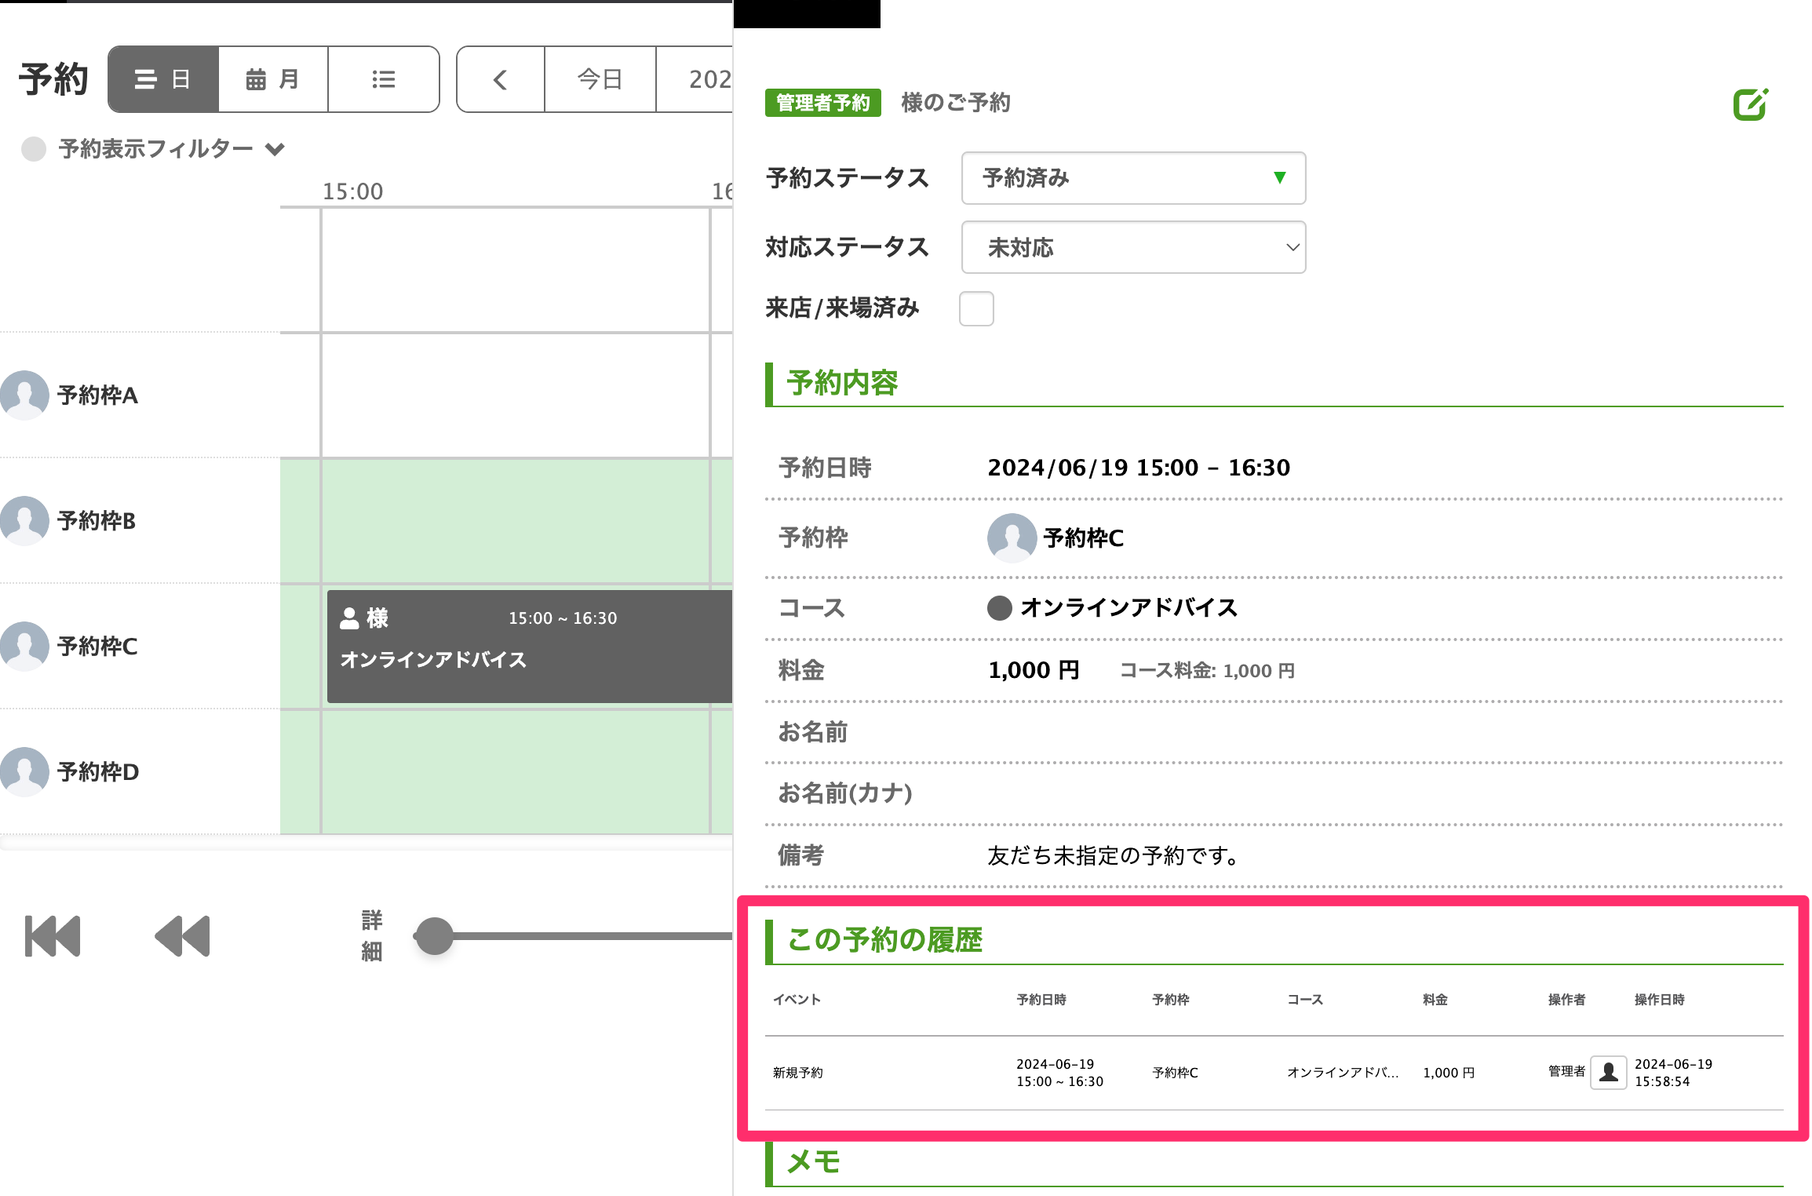1812x1196 pixels.
Task: Open the 対応ステータス dropdown
Action: (1133, 247)
